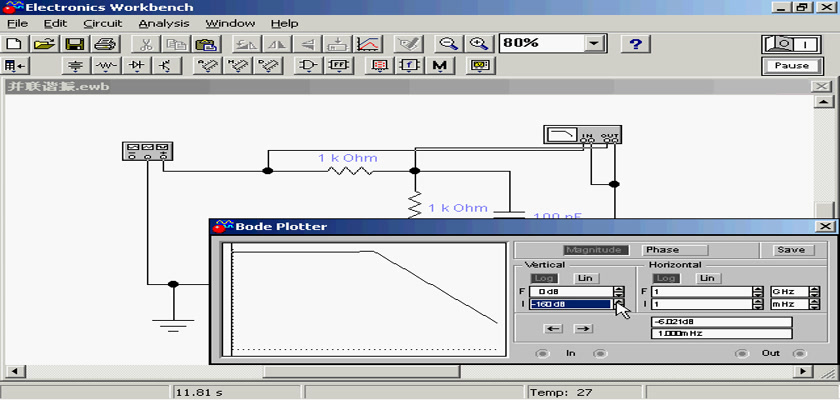
Task: Open the 80% zoom level dropdown
Action: pyautogui.click(x=594, y=44)
